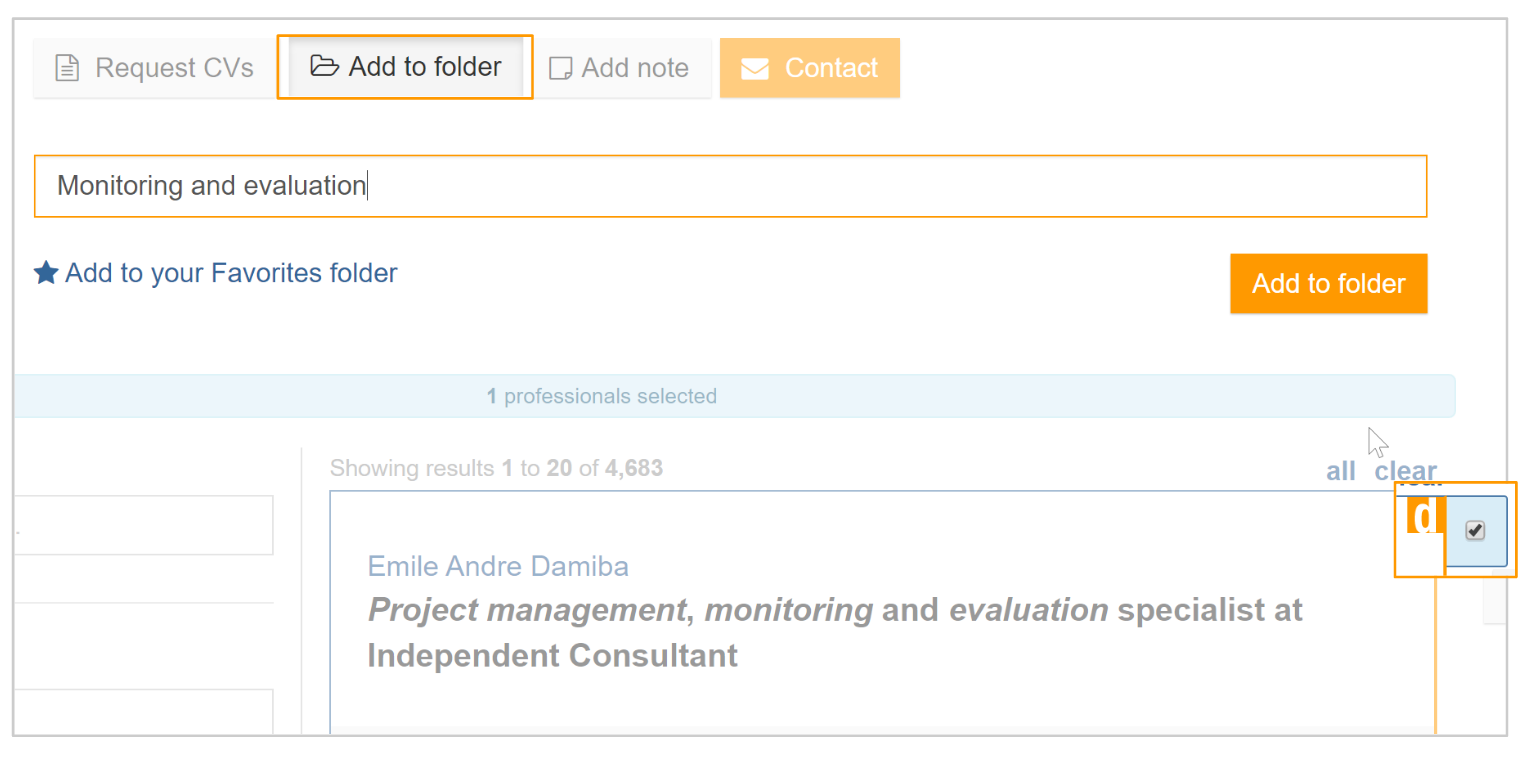Select the Add to folder tab label
The width and height of the screenshot is (1533, 759).
pos(425,67)
